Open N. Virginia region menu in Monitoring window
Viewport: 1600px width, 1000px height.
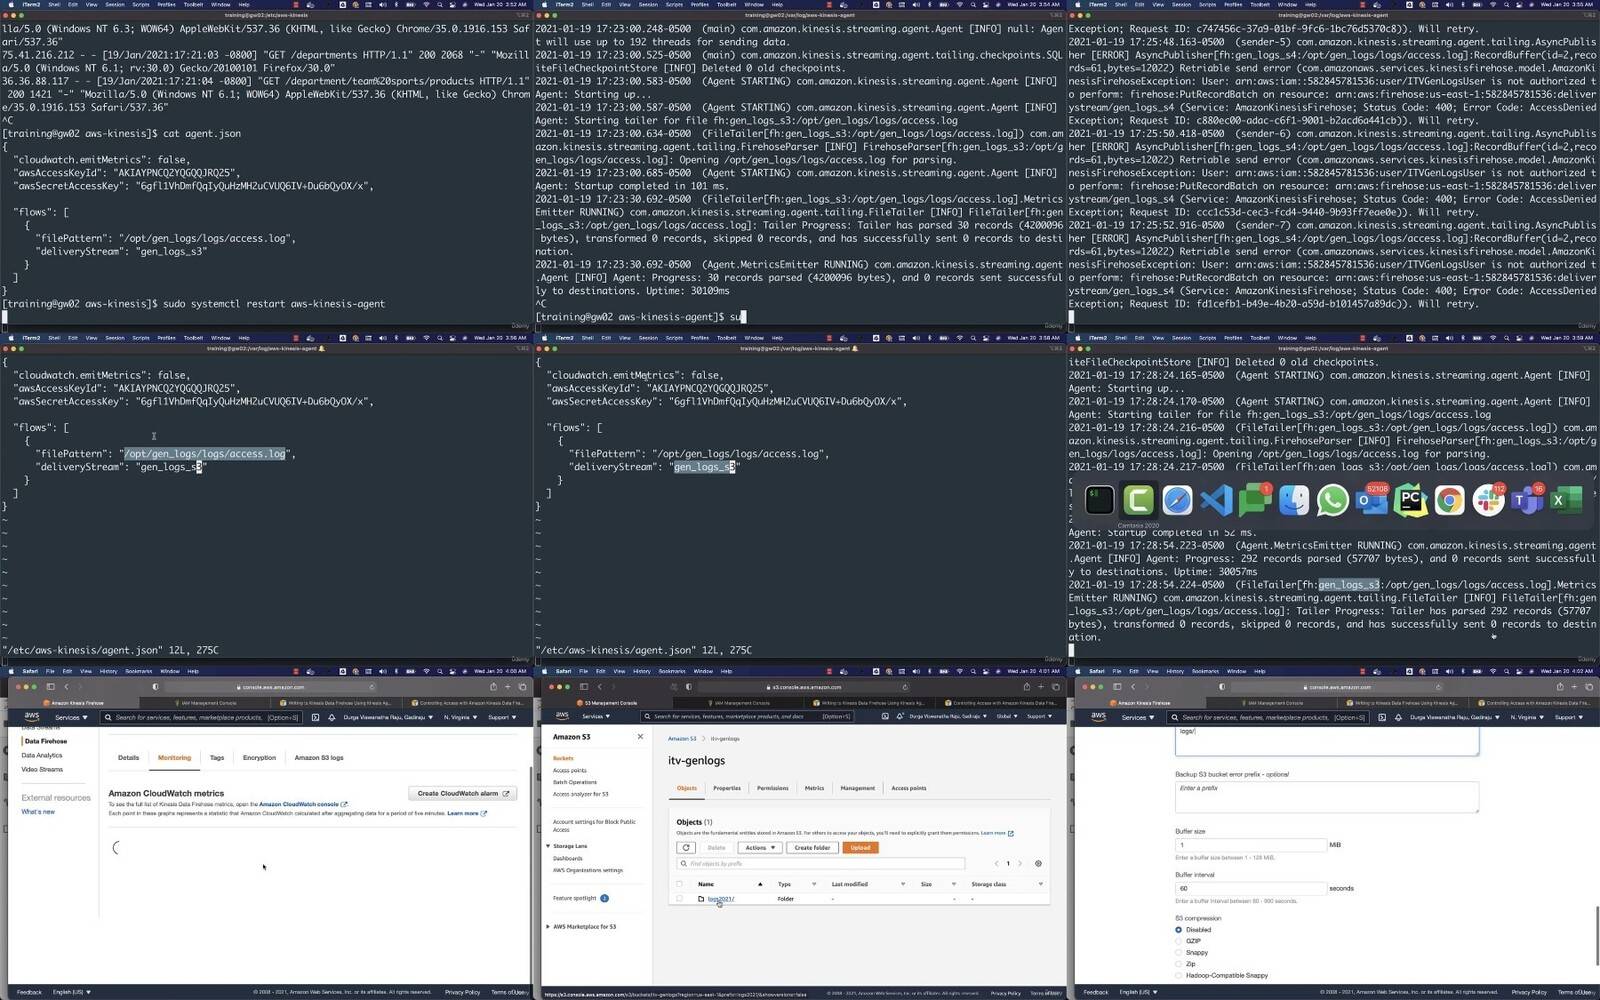462,717
